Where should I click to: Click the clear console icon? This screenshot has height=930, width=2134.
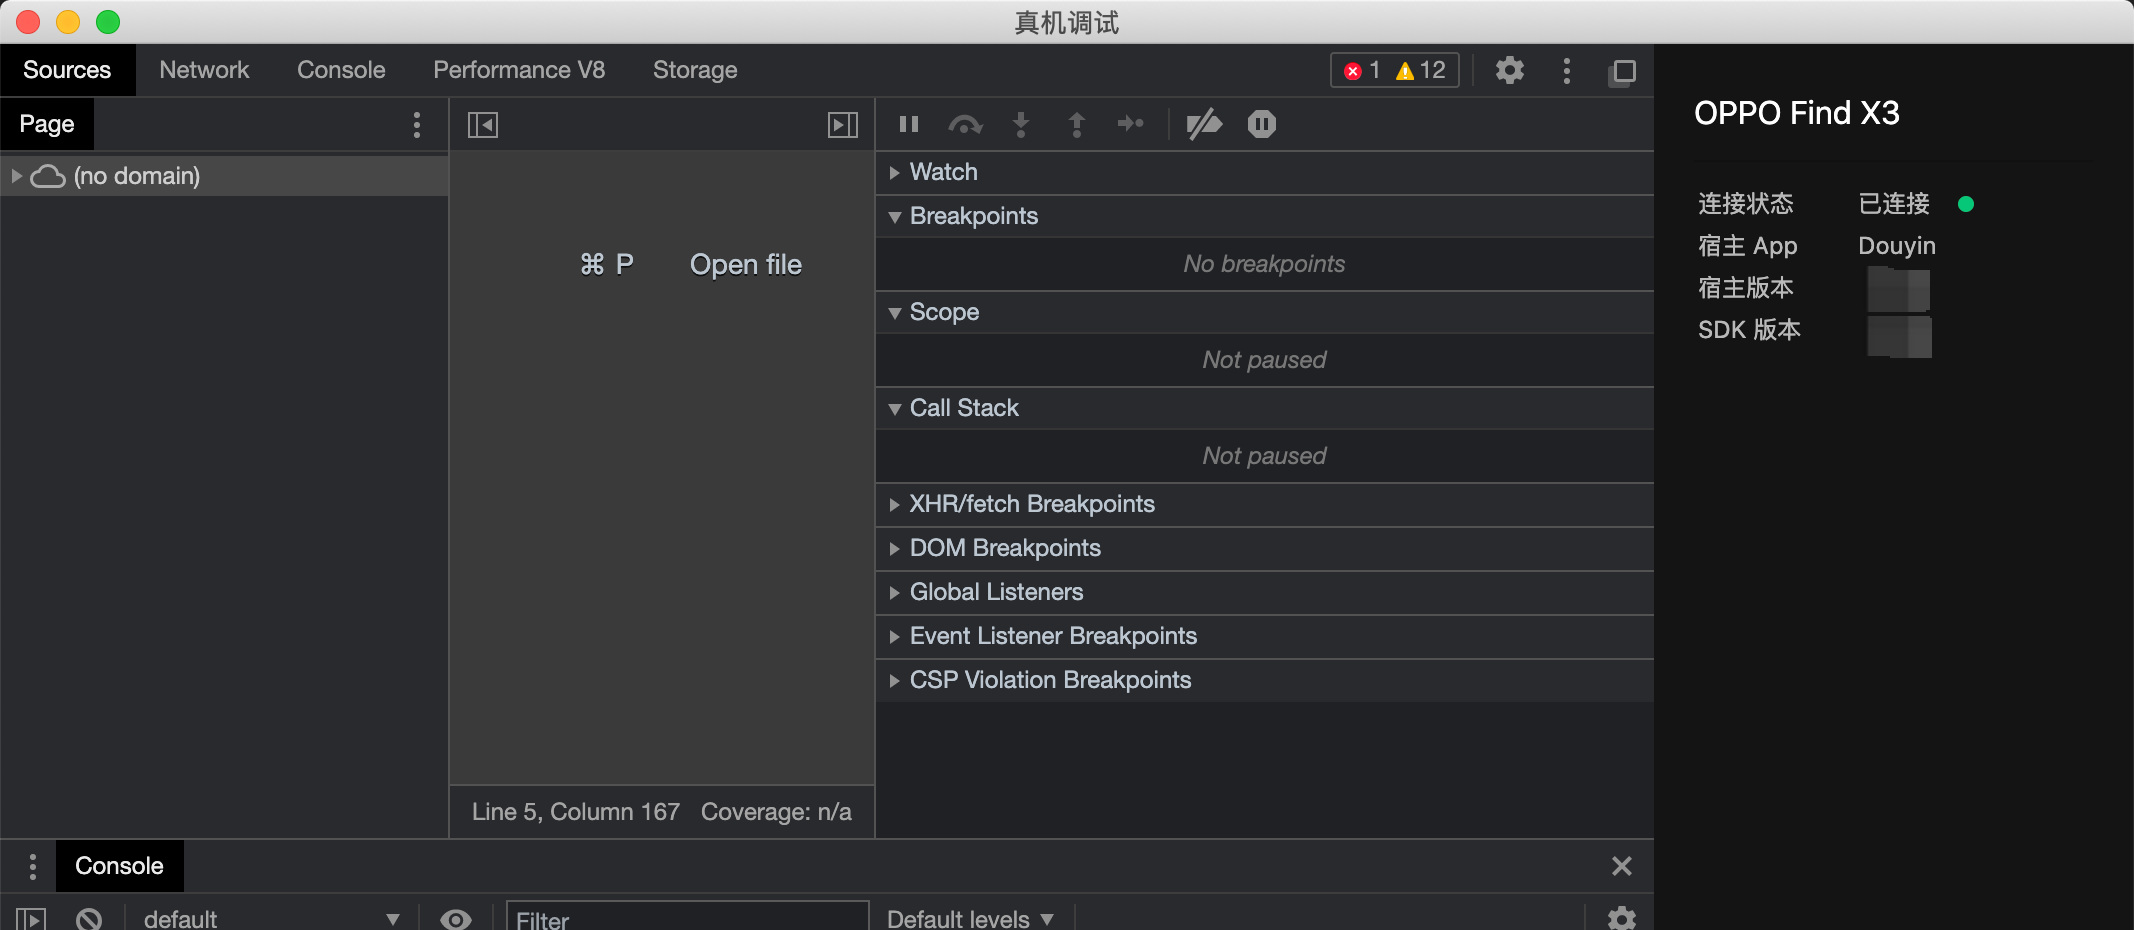click(x=89, y=918)
